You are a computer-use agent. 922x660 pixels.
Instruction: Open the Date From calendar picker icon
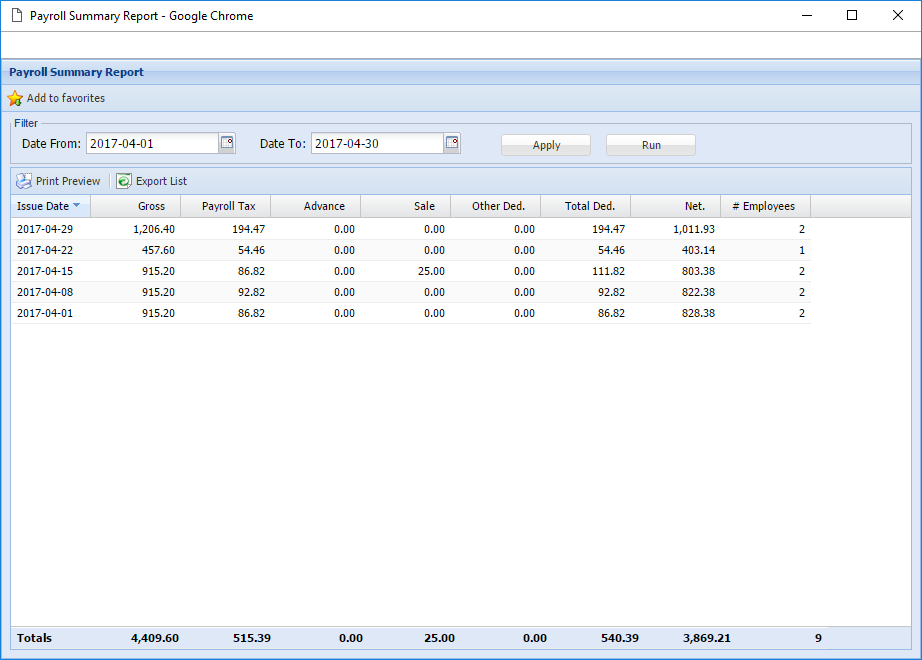pyautogui.click(x=227, y=142)
